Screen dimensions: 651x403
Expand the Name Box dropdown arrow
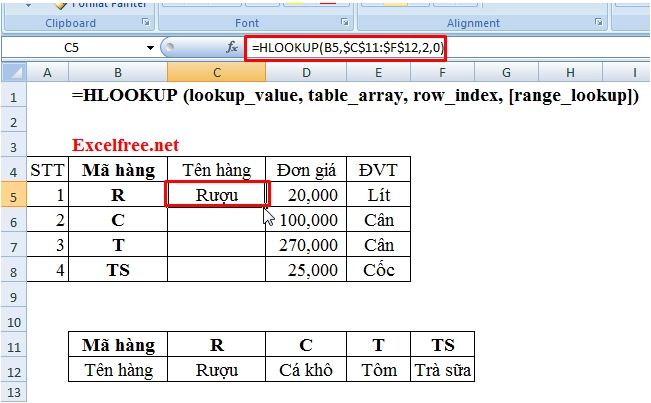click(151, 47)
